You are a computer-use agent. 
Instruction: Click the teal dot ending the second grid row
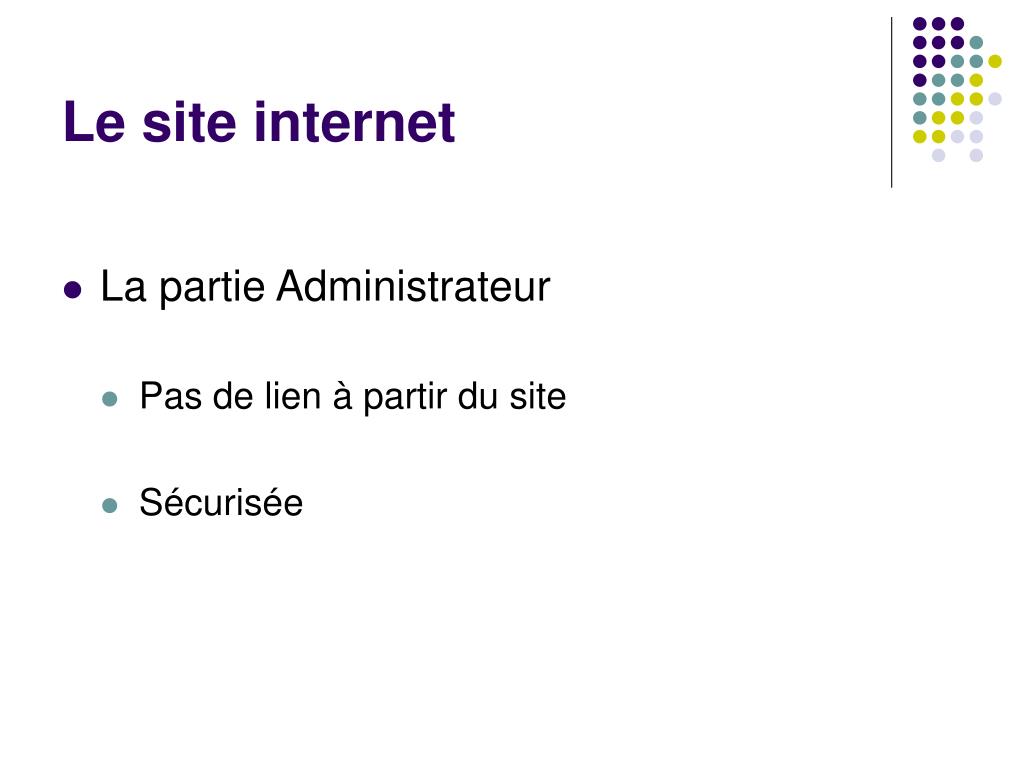pos(976,43)
